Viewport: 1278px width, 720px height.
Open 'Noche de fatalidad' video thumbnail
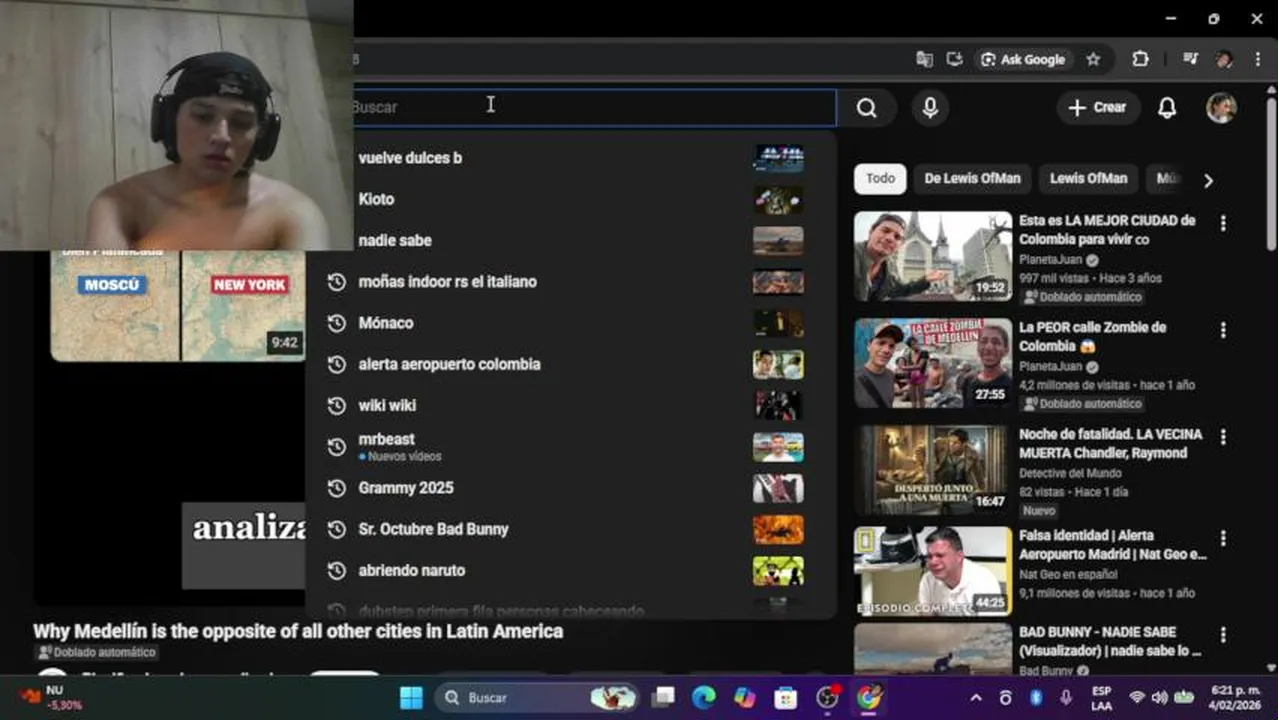[x=932, y=470]
